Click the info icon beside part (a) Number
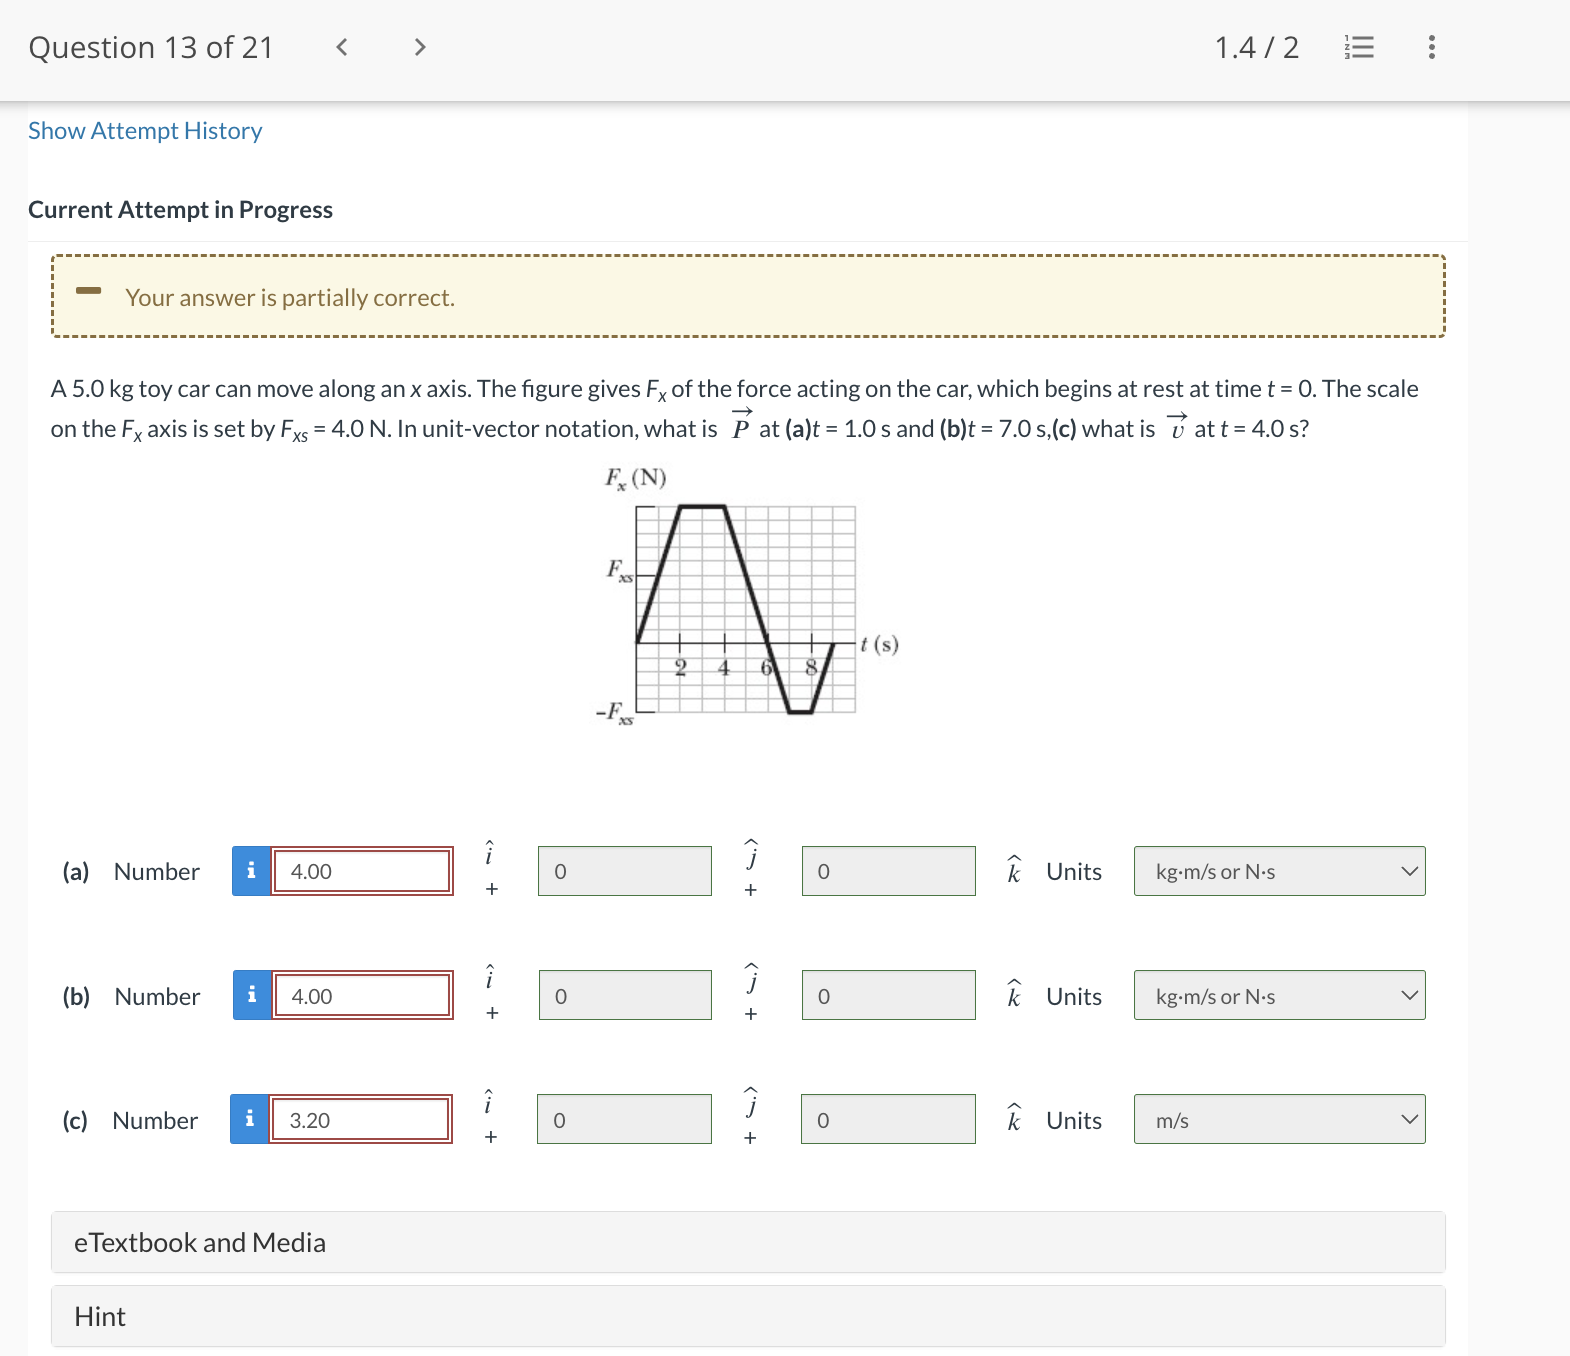The height and width of the screenshot is (1356, 1570). (251, 871)
